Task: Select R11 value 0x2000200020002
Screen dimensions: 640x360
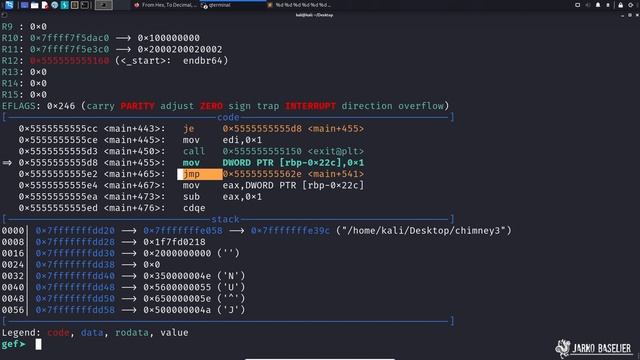Action: click(180, 49)
